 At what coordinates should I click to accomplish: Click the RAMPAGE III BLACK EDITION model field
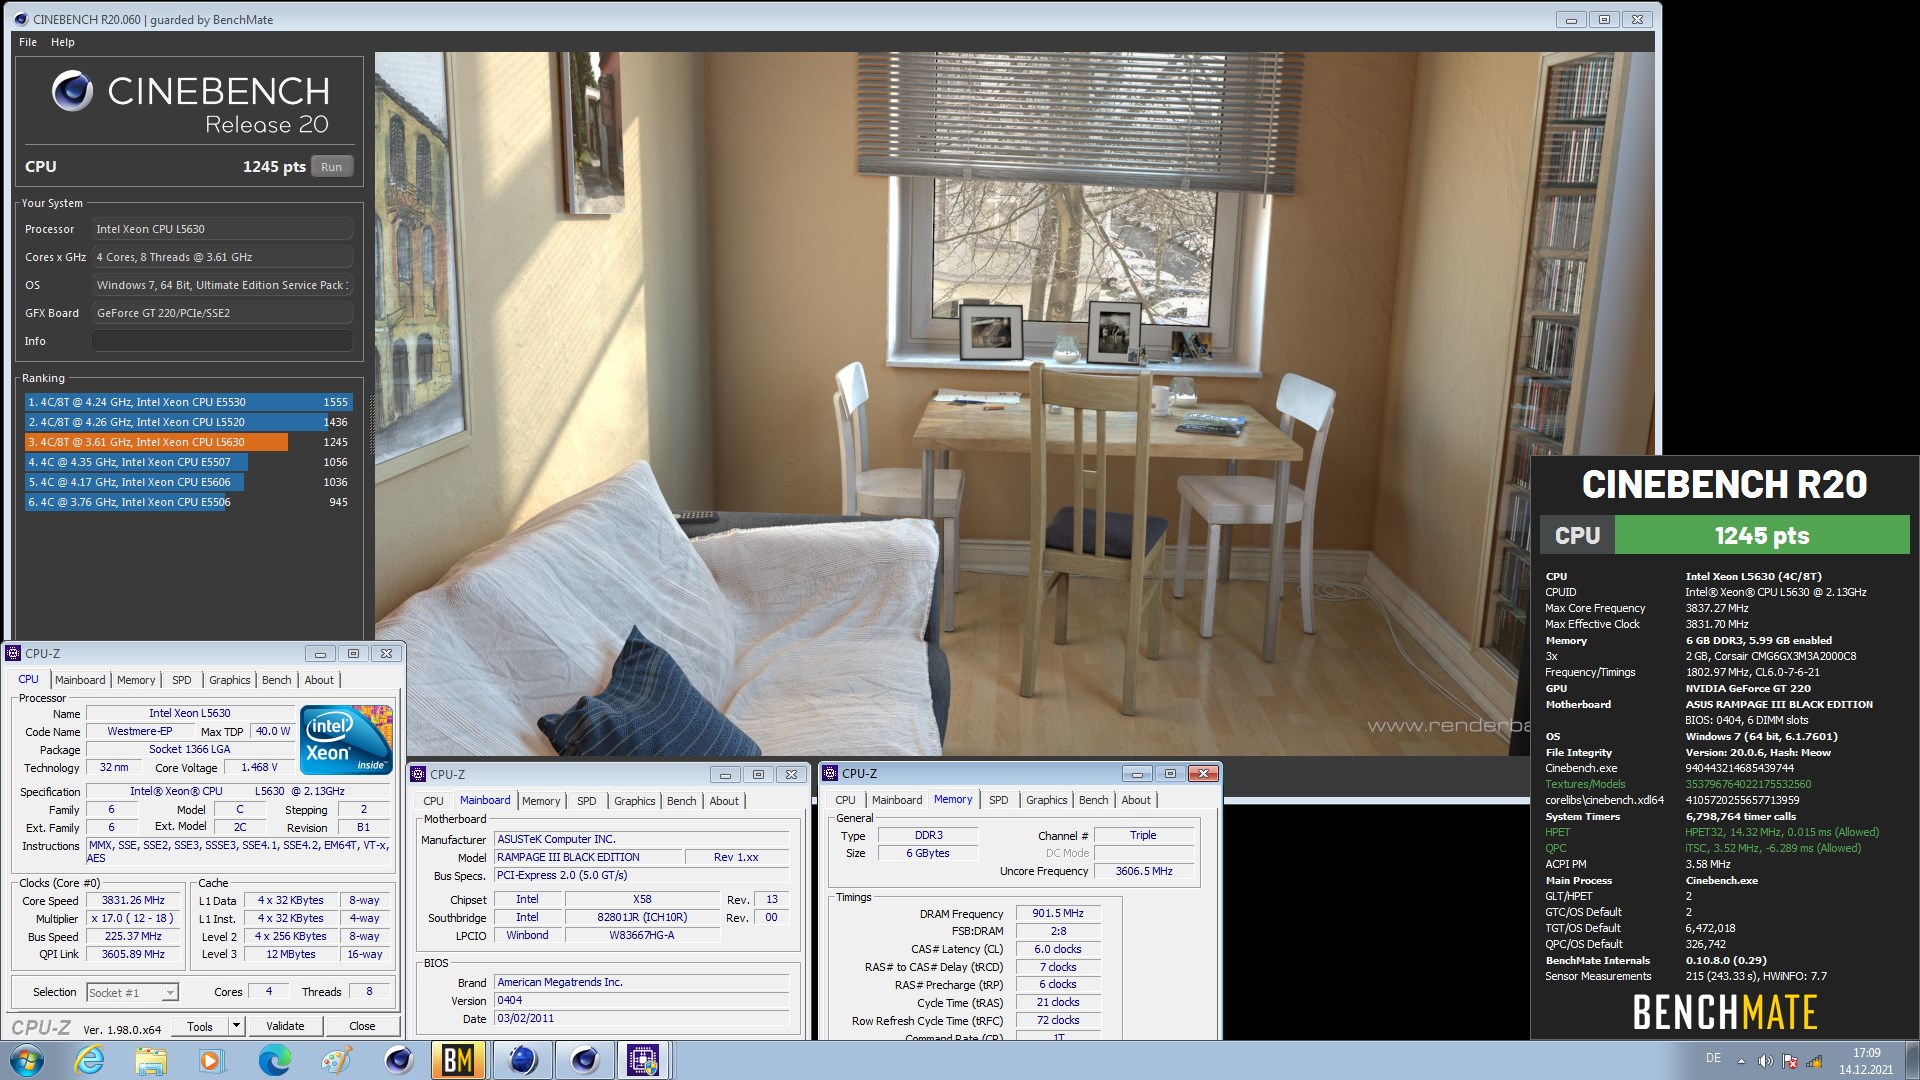(x=588, y=857)
